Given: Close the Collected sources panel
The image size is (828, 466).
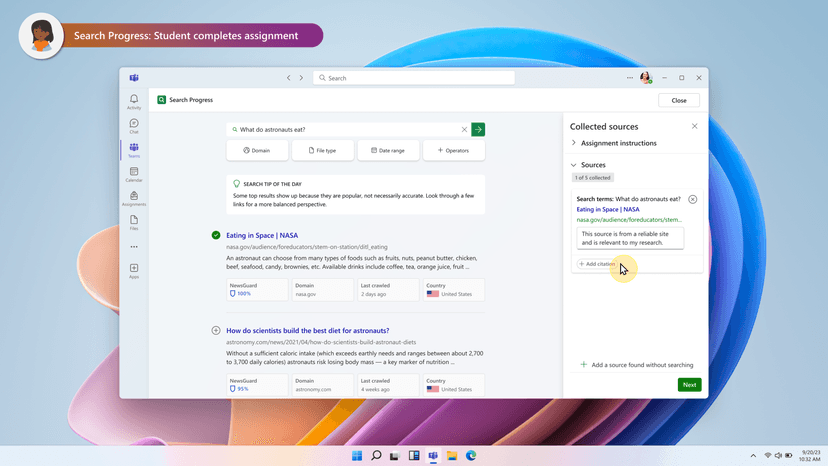Looking at the screenshot, I should (694, 126).
